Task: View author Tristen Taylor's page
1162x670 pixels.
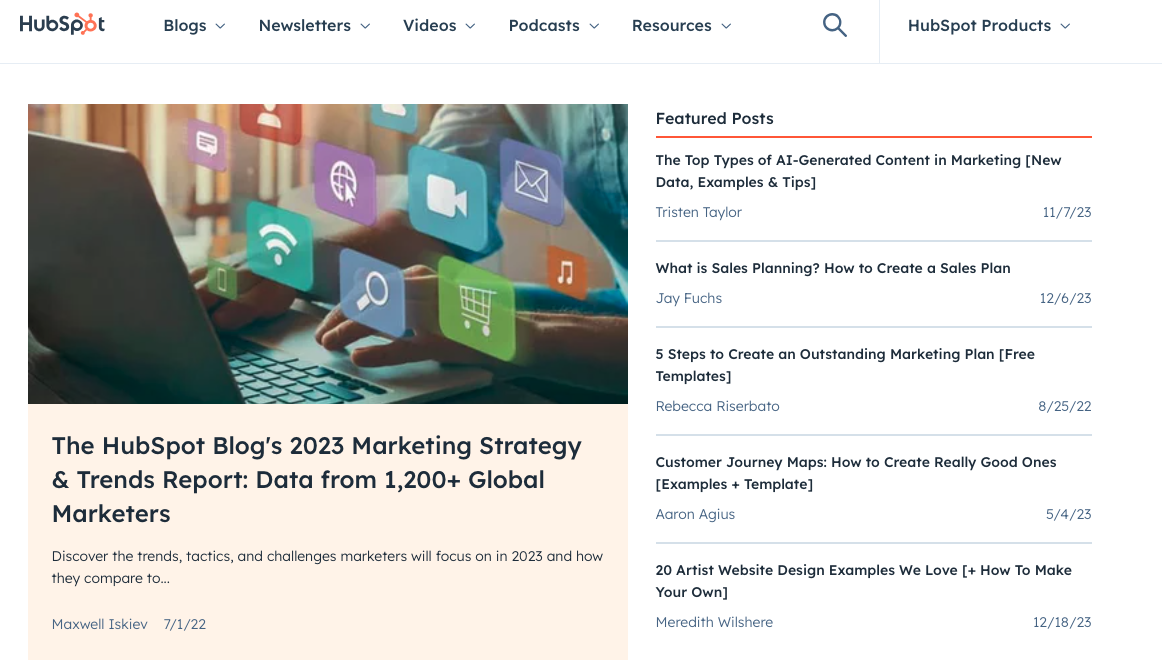Action: 698,212
